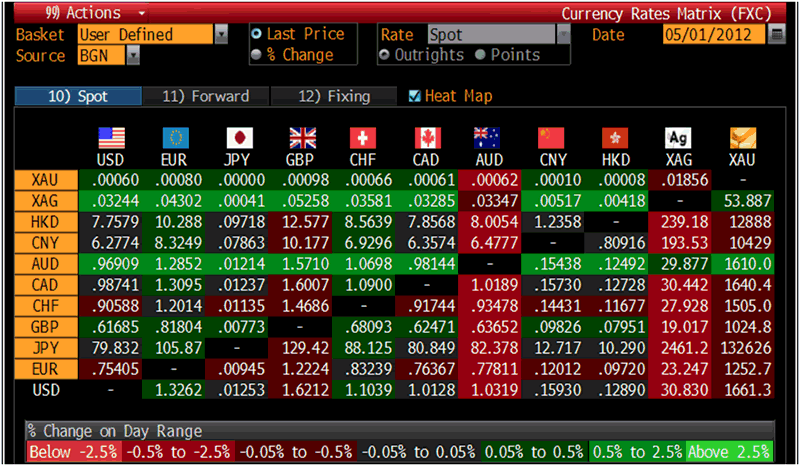Select the % Change radio button
This screenshot has height=466, width=800.
click(258, 55)
